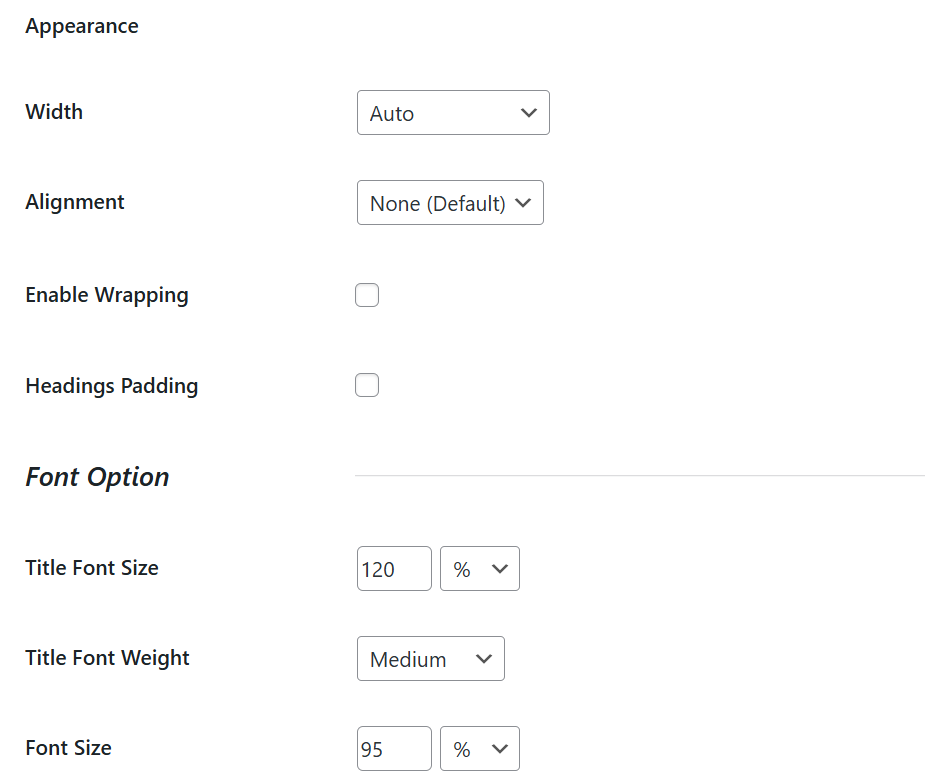Open the Width dropdown showing Auto

(453, 113)
